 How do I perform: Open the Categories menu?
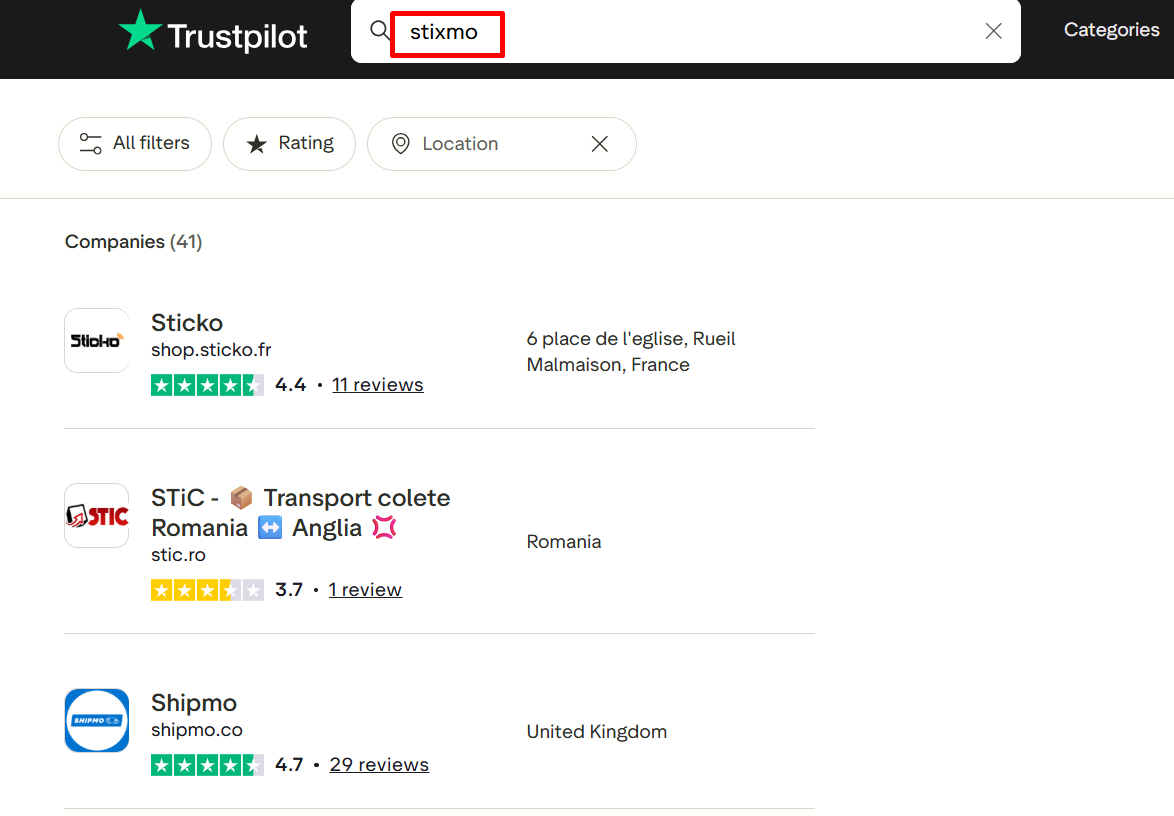pos(1111,30)
